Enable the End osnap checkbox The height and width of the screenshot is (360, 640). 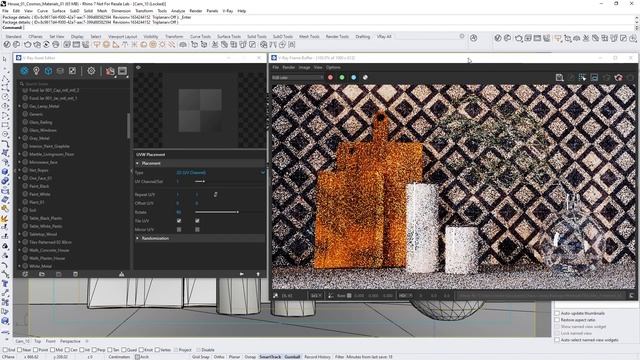point(5,350)
